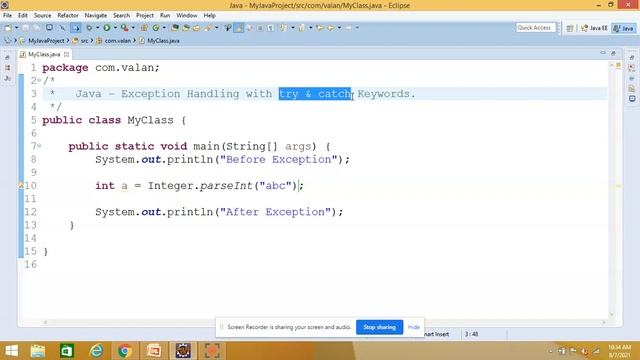This screenshot has width=640, height=360.
Task: Click the Run External Tools icon
Action: 124,28
